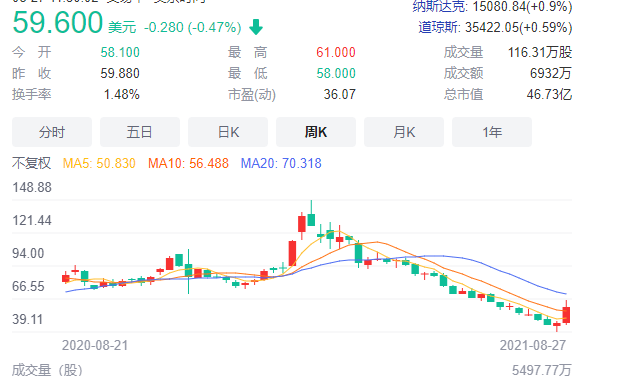This screenshot has height=376, width=639.
Task: Click the 121.44 y-axis label
Action: [32, 220]
